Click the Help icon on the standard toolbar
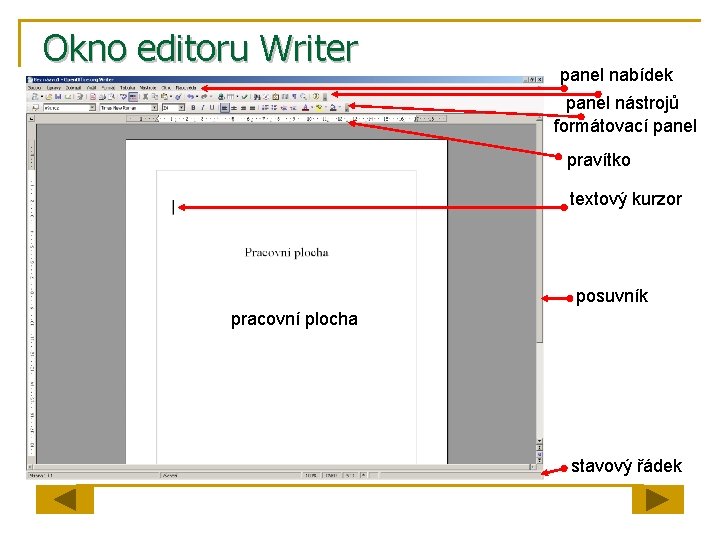Viewport: 720px width, 540px height. point(316,97)
